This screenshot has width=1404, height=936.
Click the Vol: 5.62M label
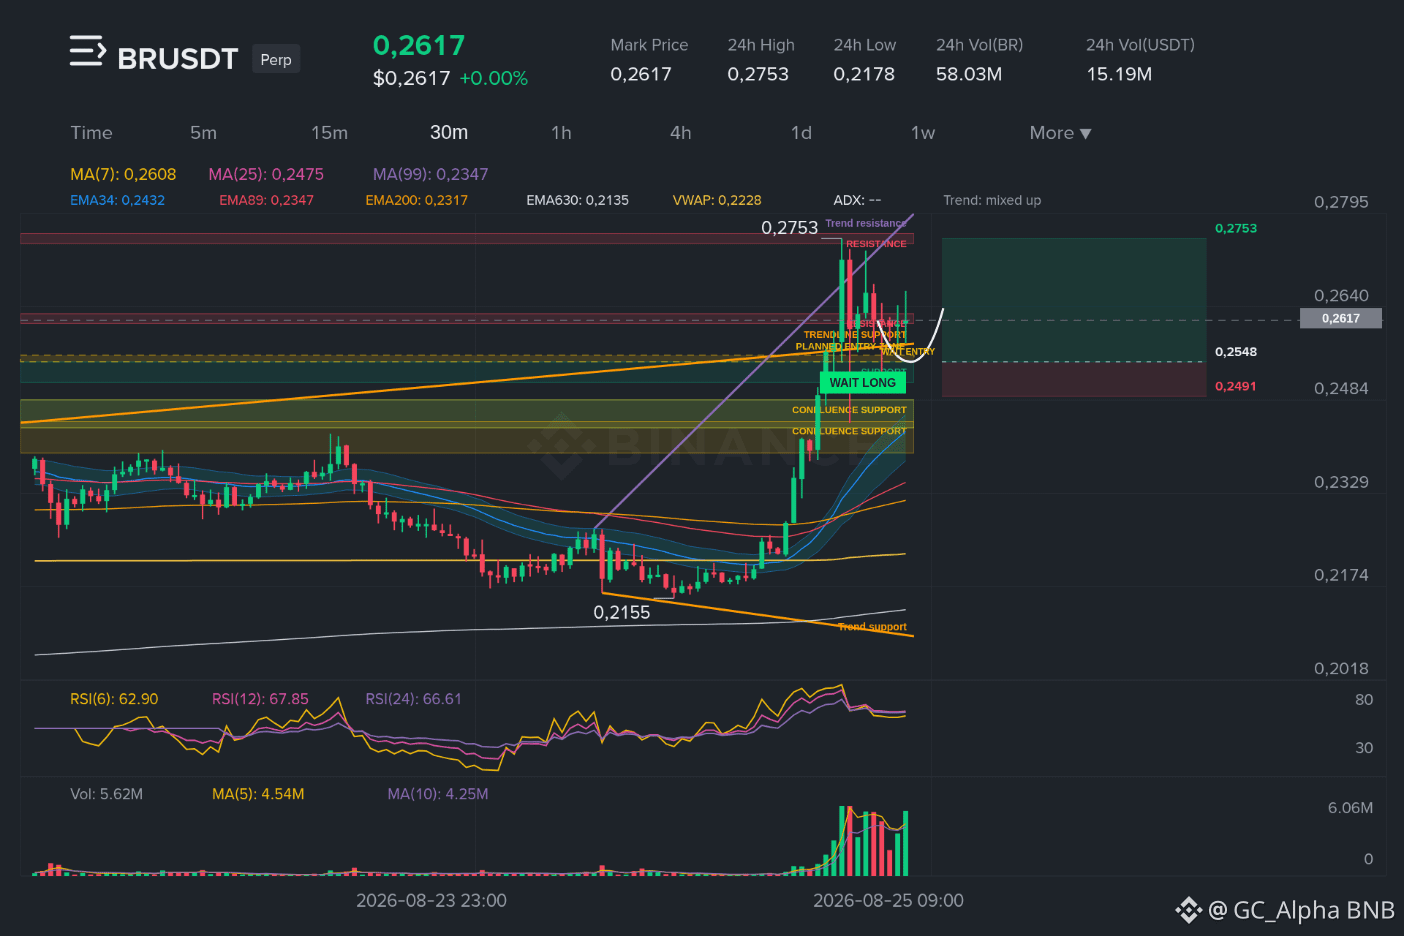107,794
